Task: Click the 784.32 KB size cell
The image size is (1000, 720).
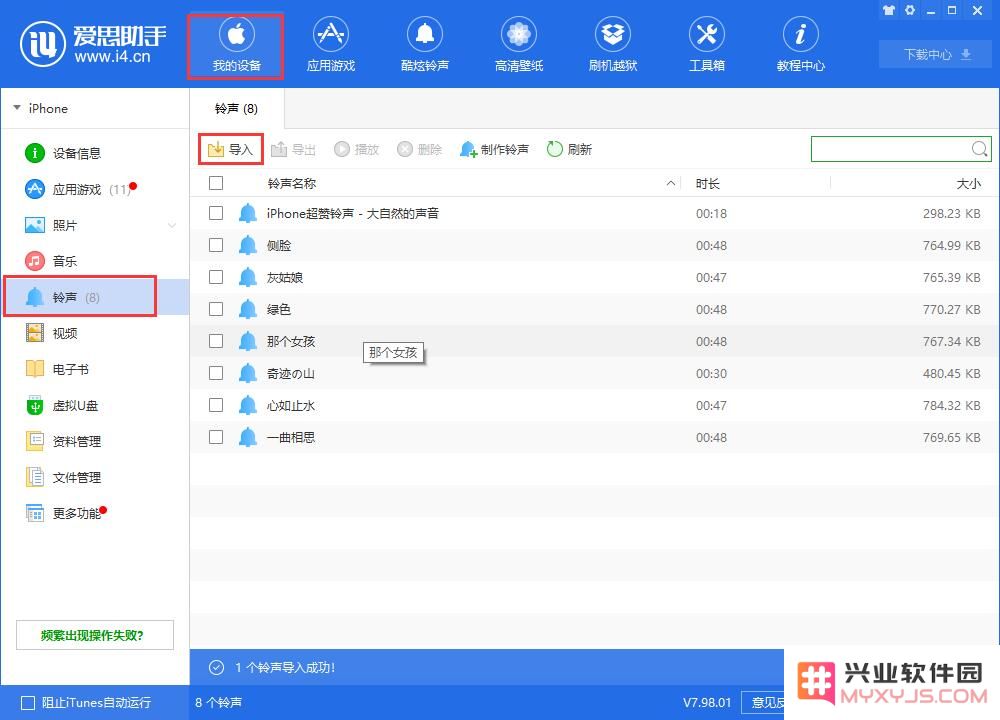Action: point(951,406)
